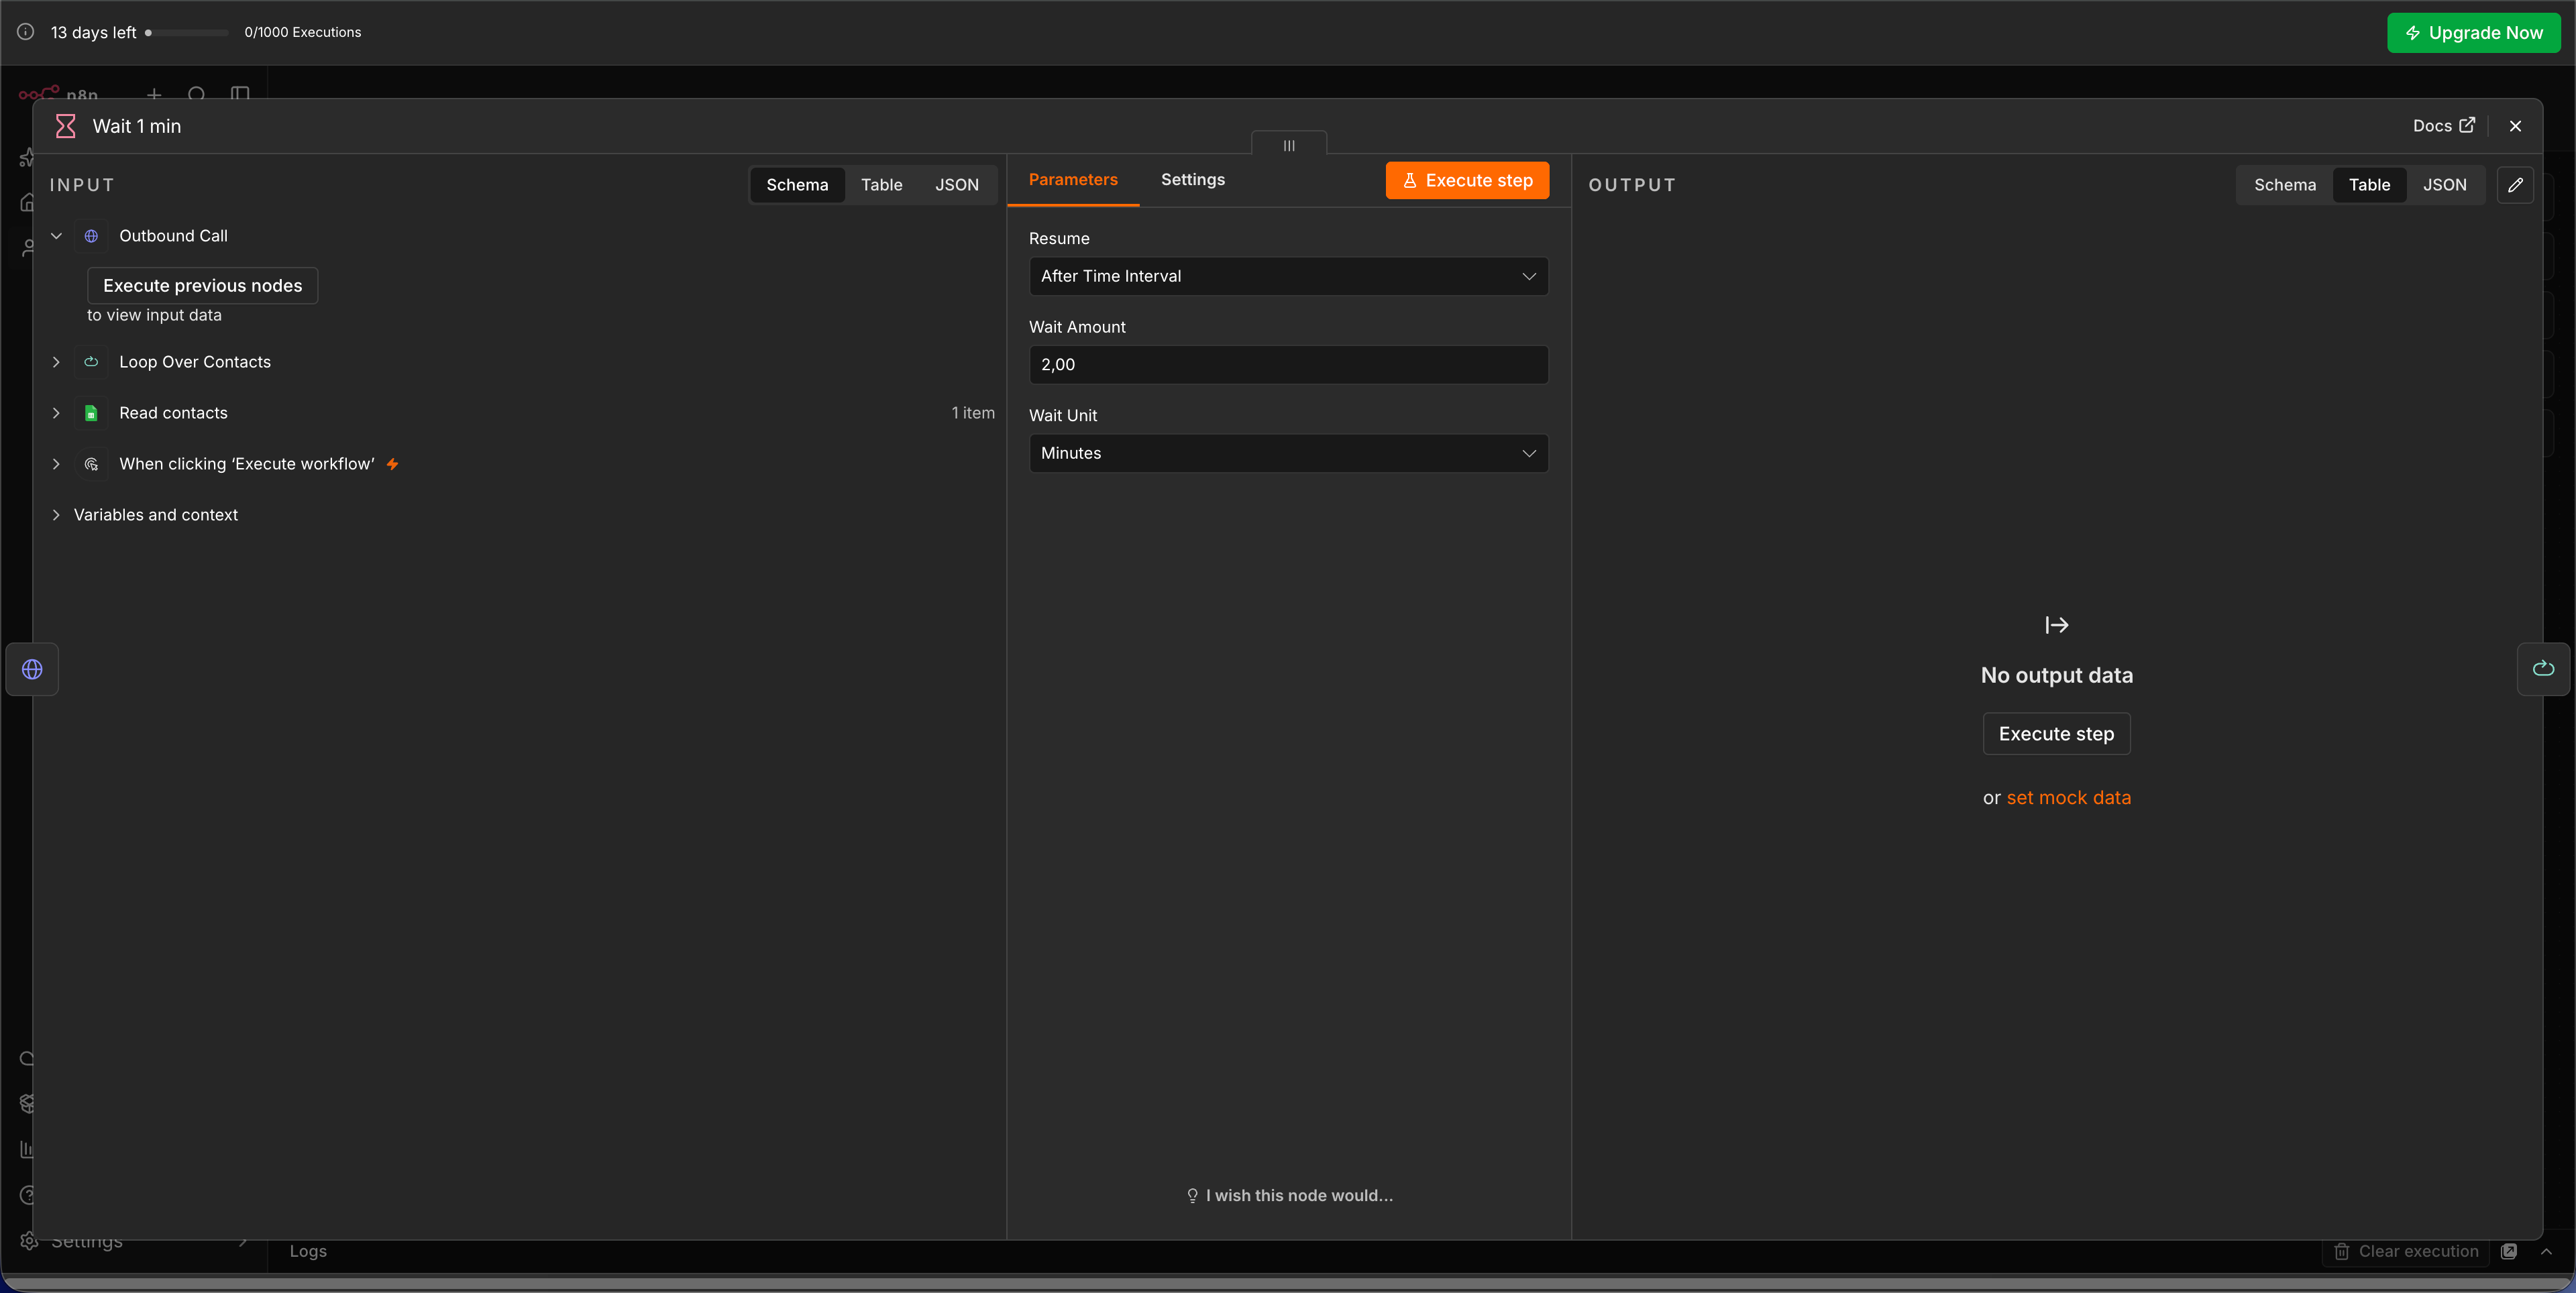Open the Resume dropdown
Image resolution: width=2576 pixels, height=1293 pixels.
pyautogui.click(x=1288, y=276)
